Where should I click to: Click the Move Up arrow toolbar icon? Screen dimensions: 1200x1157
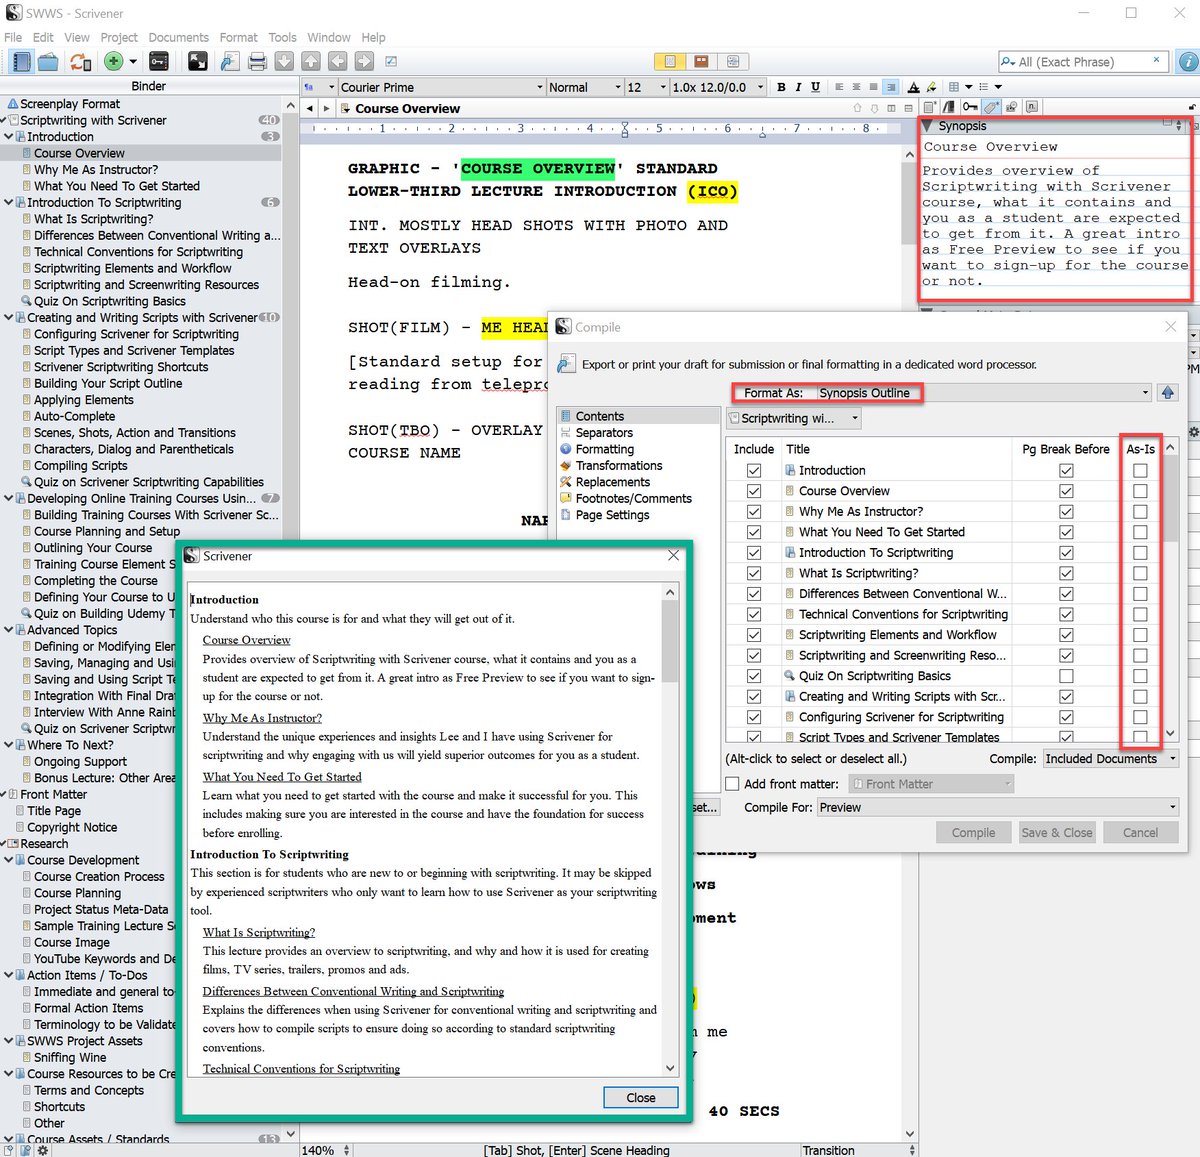click(311, 62)
